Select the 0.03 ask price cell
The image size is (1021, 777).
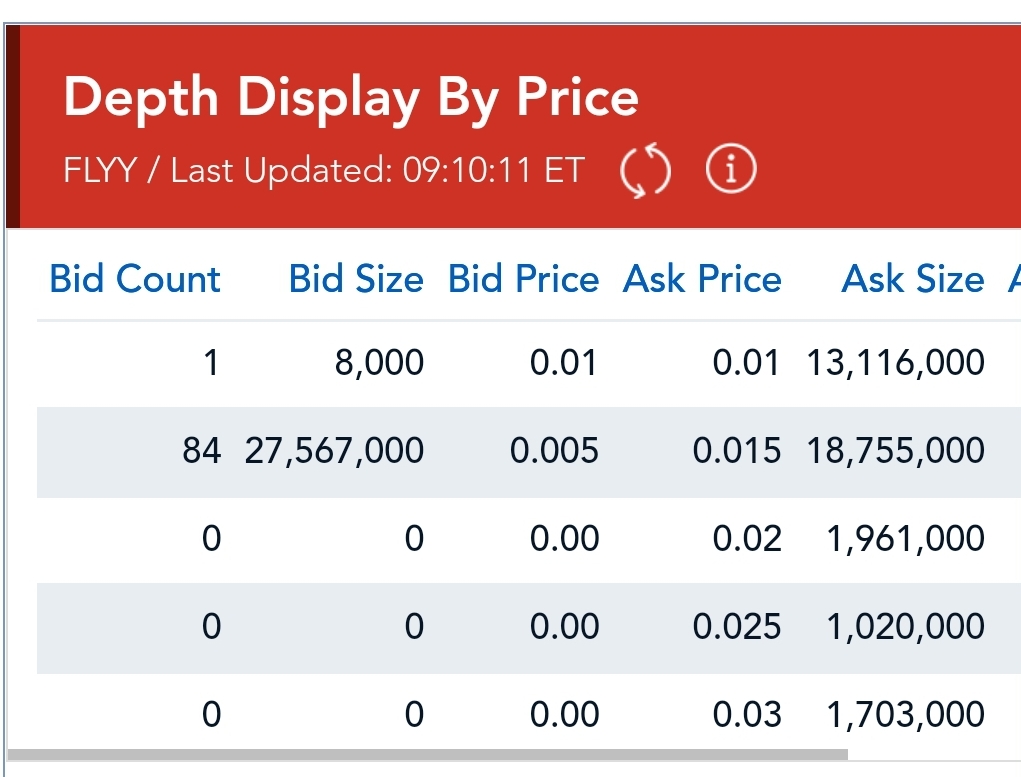pos(746,715)
